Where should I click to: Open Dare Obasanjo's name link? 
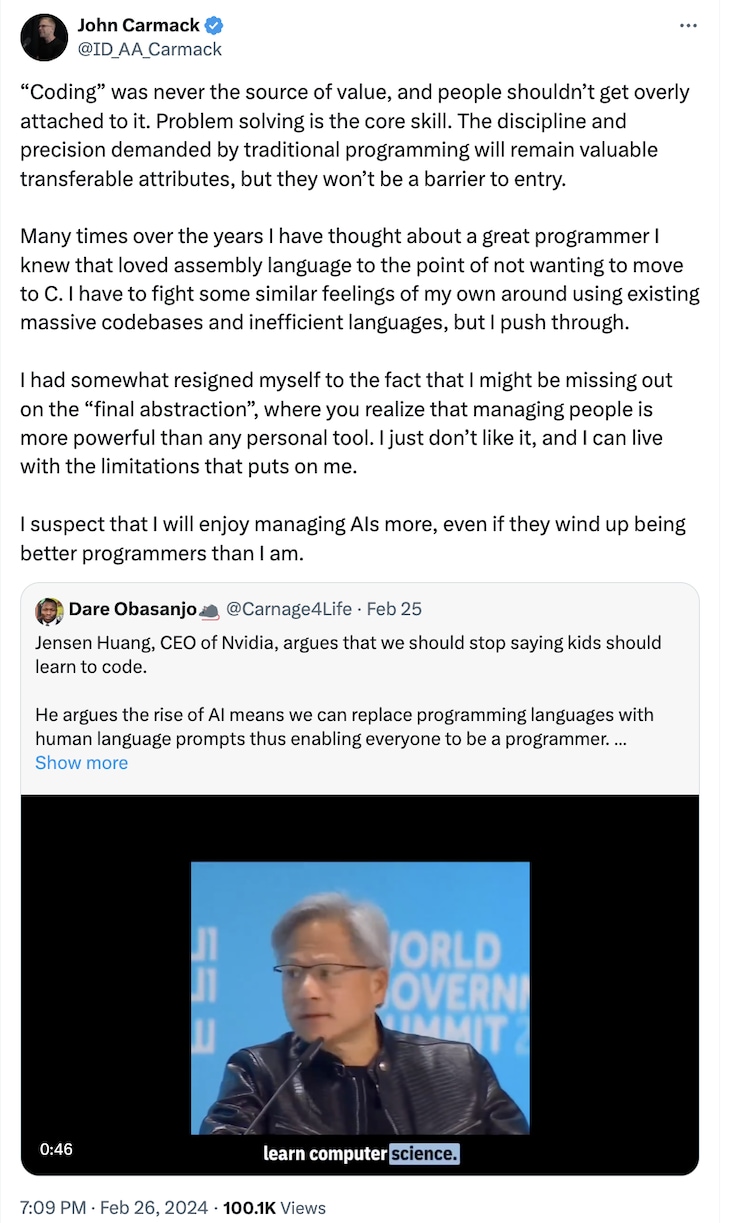[132, 609]
